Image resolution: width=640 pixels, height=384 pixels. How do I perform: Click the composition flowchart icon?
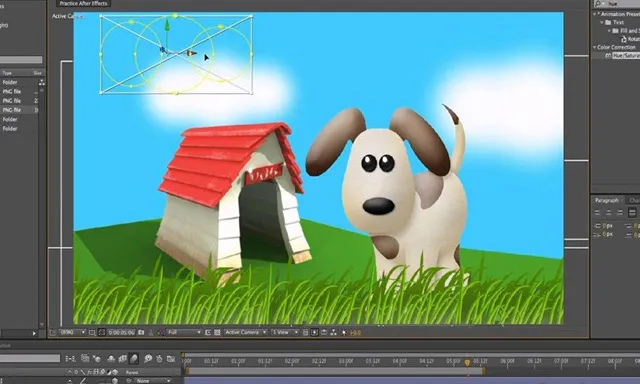coord(333,333)
